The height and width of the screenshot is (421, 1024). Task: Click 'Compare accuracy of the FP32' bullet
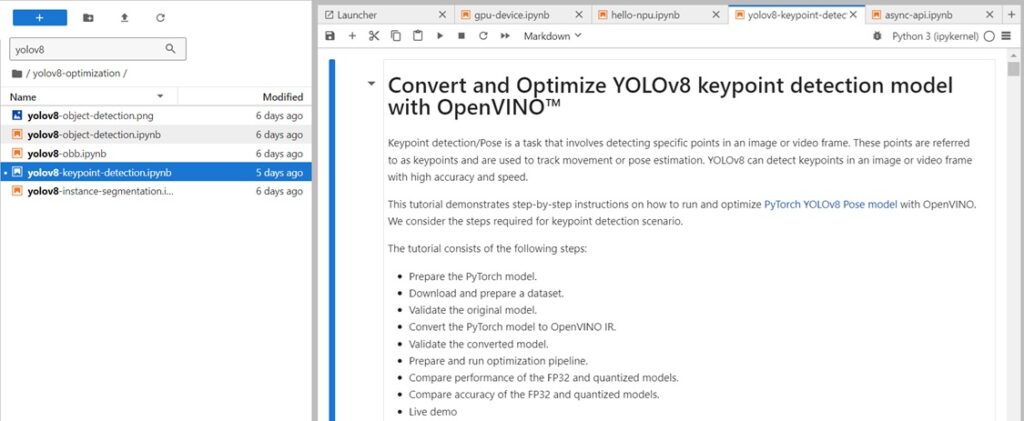pos(534,394)
